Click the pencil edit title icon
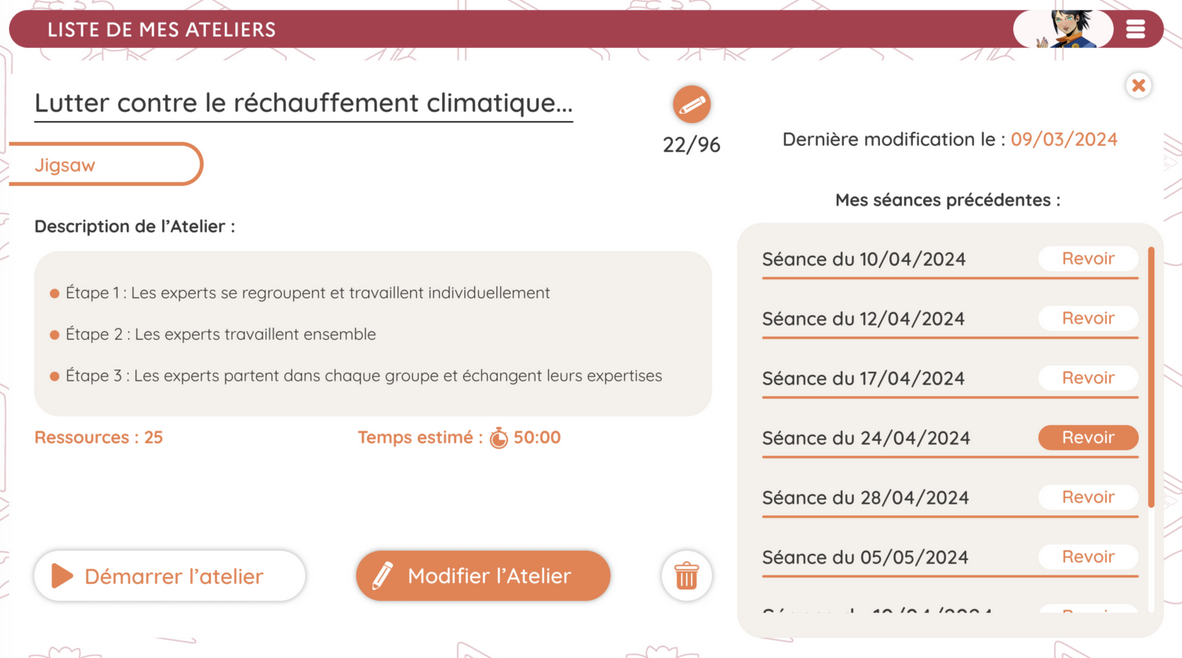 691,104
